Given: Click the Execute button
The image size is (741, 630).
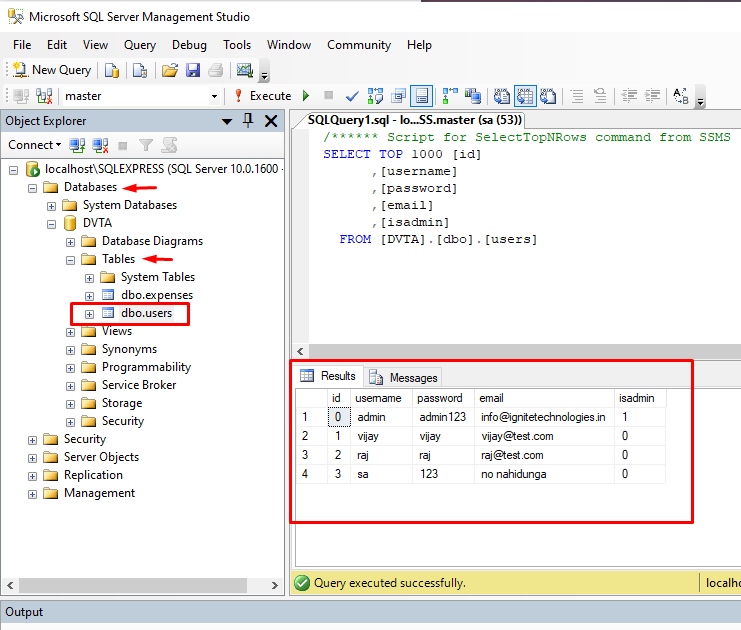Looking at the screenshot, I should (x=263, y=96).
